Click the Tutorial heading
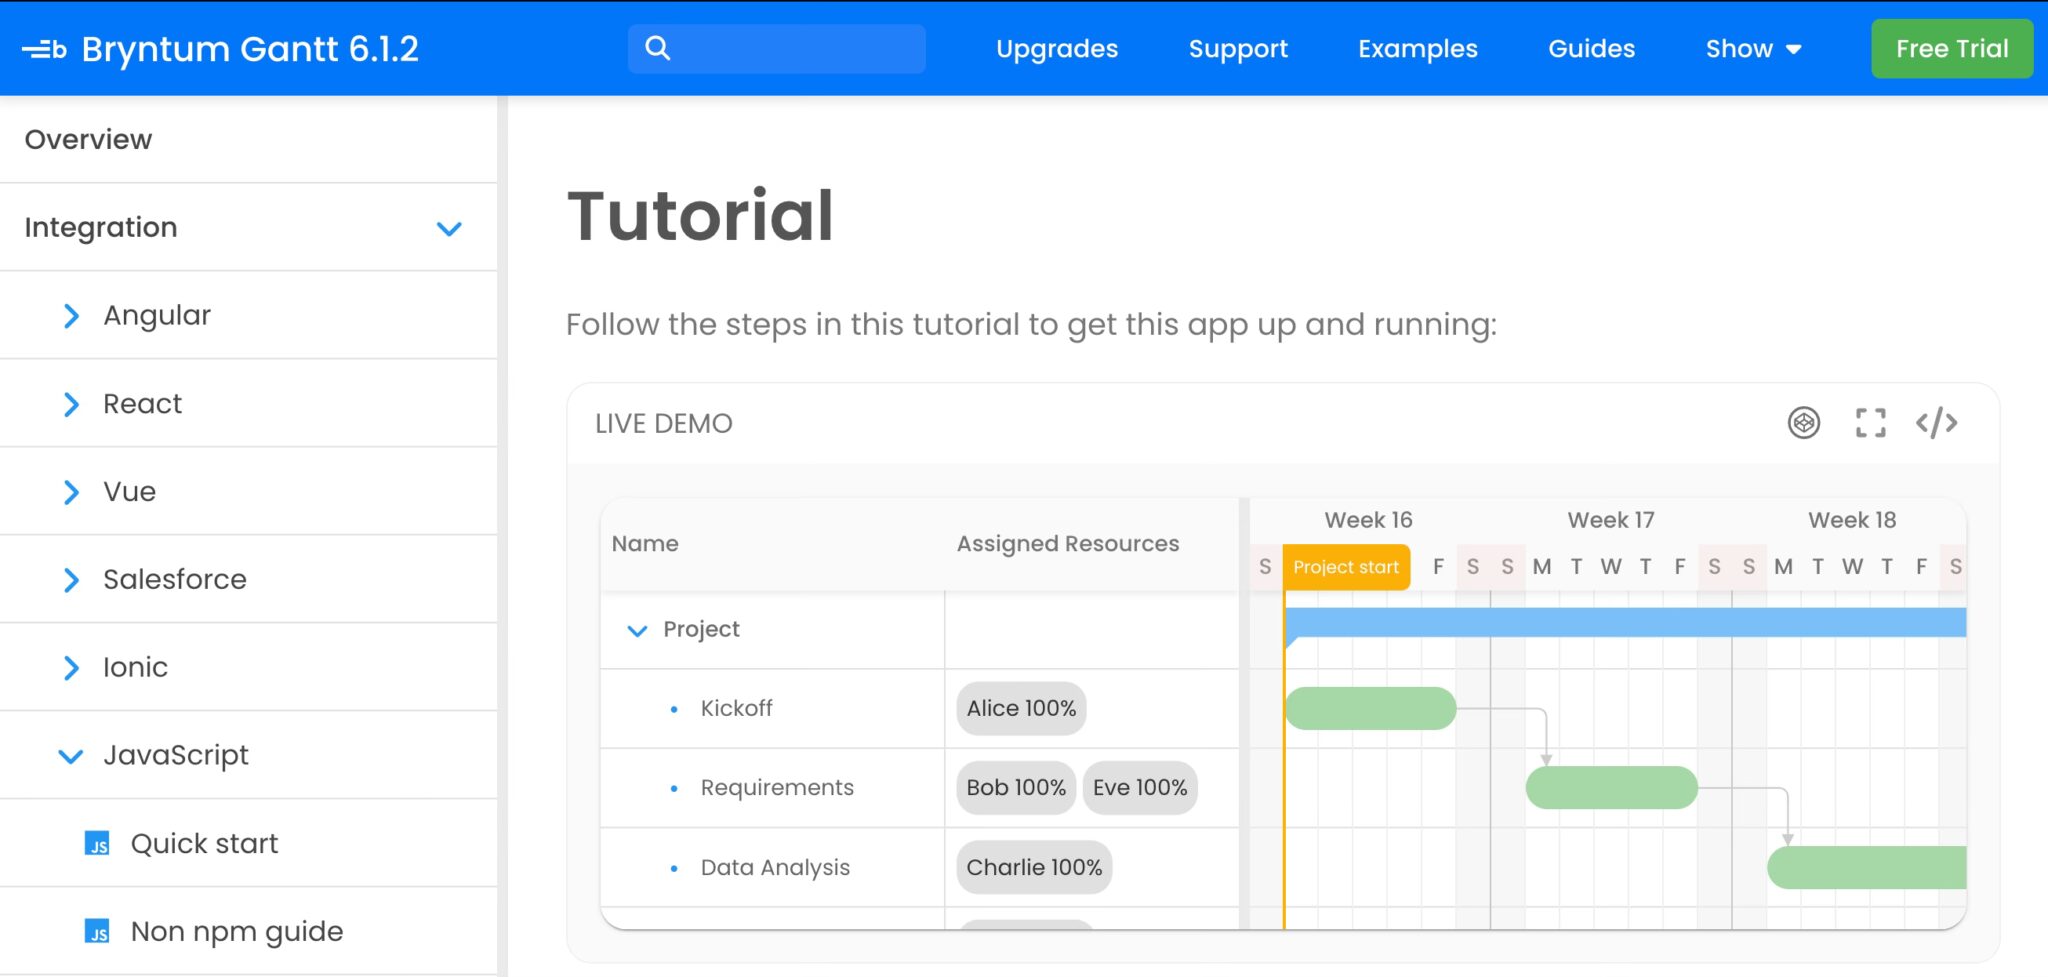 [x=700, y=216]
